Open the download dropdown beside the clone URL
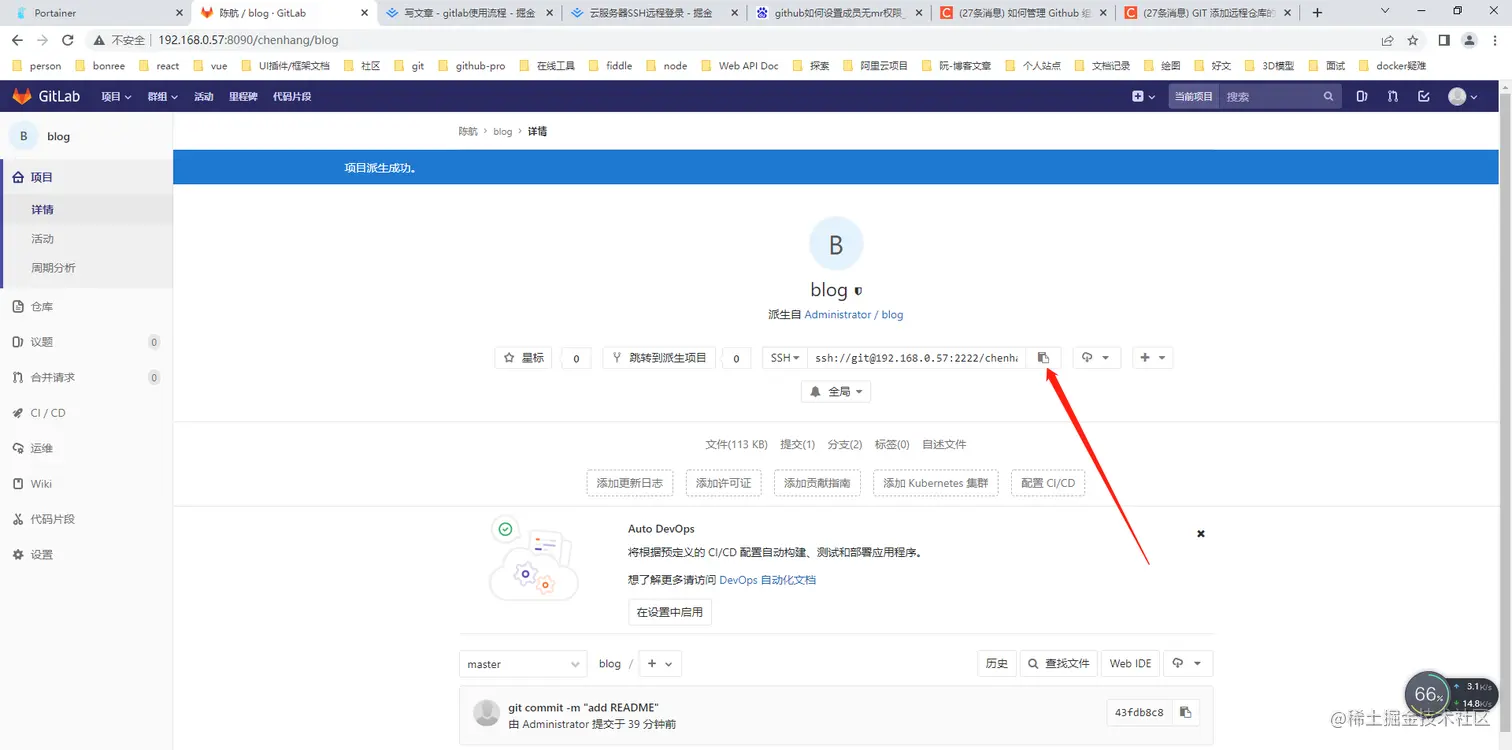 pyautogui.click(x=1096, y=358)
